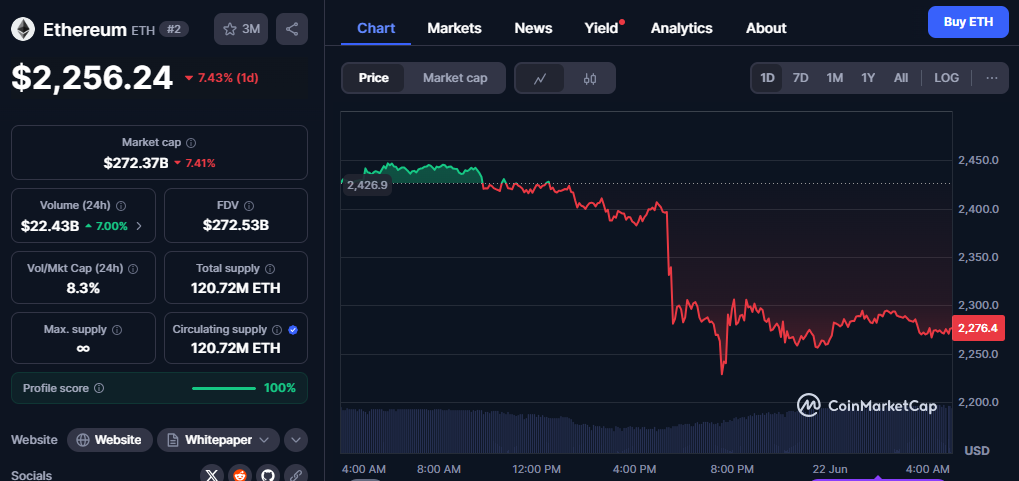Click the Buy ETH button
Viewport: 1019px width, 481px height.
(x=968, y=21)
